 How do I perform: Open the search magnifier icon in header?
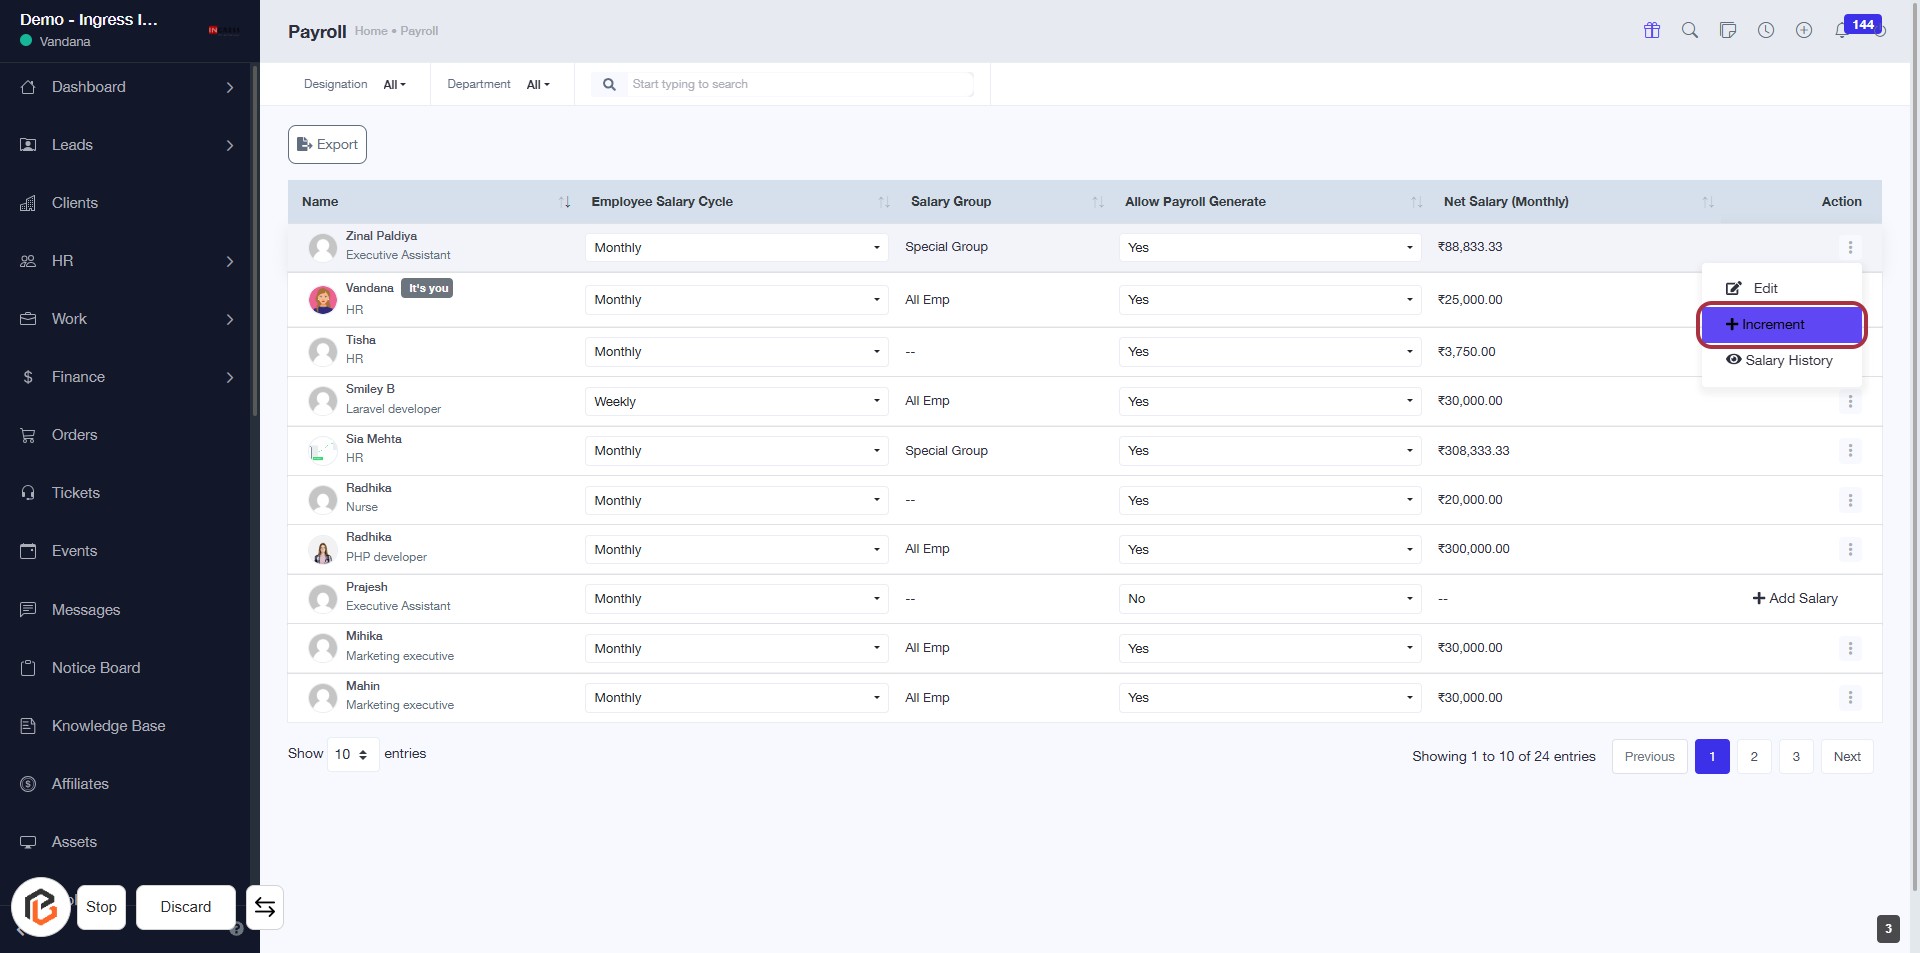(1689, 30)
